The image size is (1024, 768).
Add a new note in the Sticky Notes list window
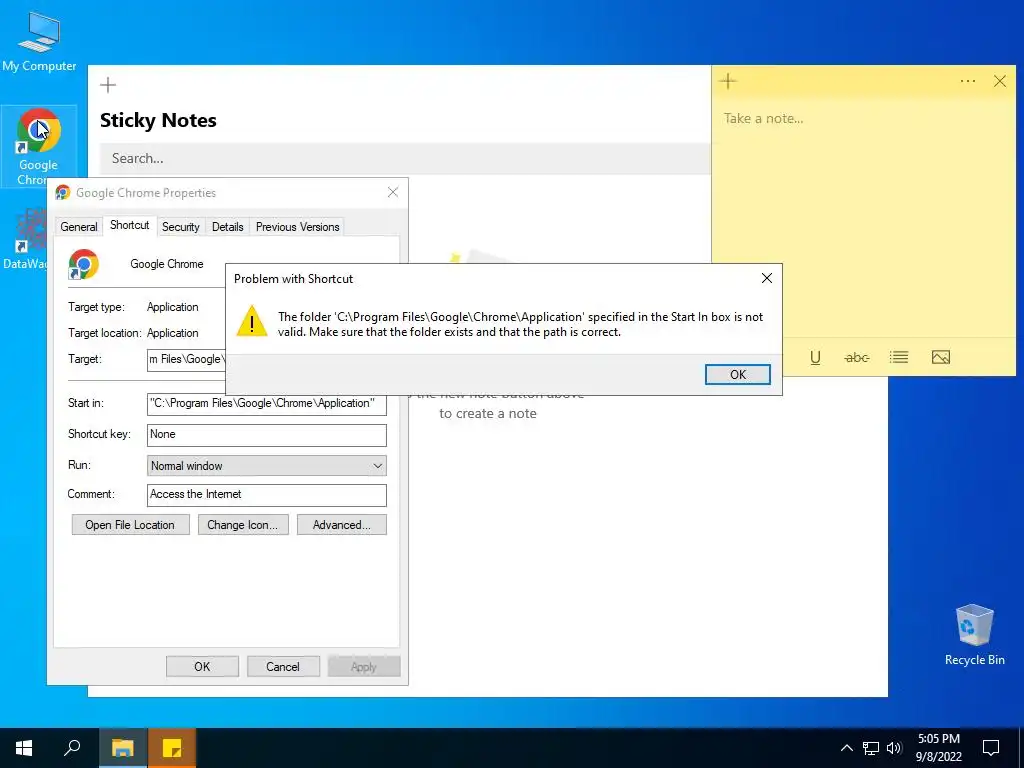(x=108, y=85)
